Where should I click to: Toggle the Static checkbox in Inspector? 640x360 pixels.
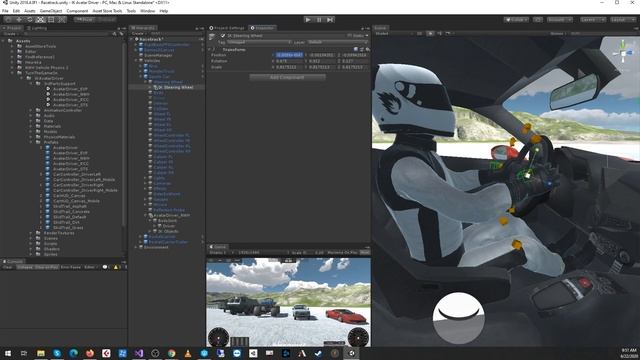(x=350, y=36)
